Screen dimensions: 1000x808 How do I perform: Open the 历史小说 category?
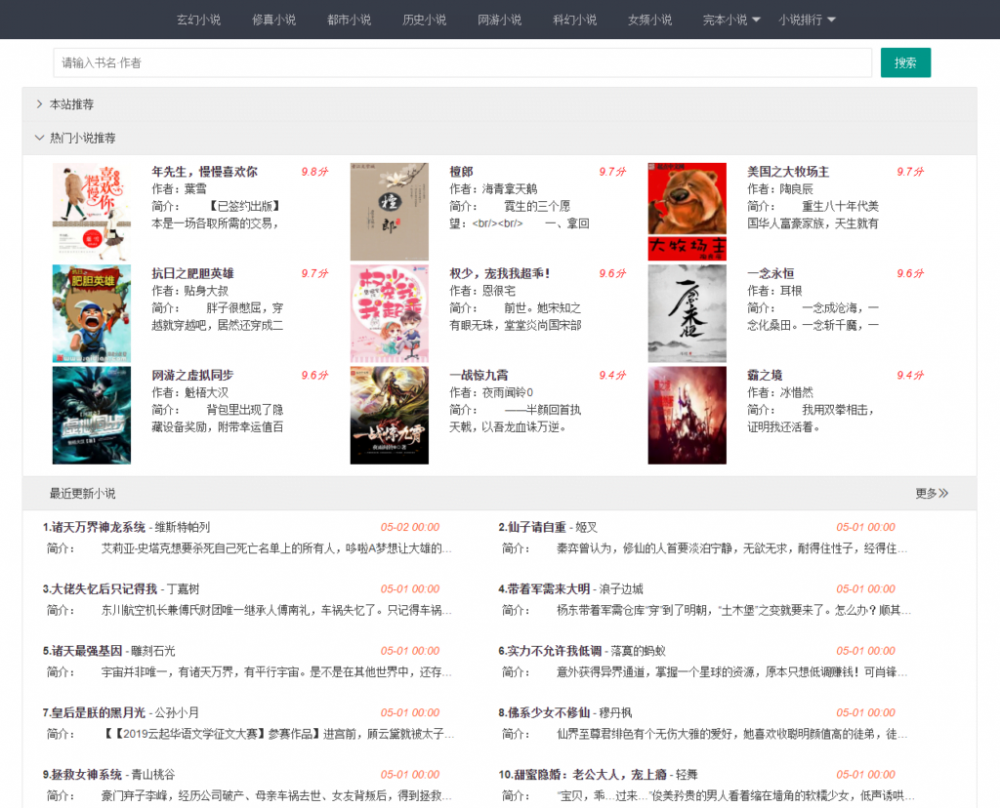click(424, 20)
